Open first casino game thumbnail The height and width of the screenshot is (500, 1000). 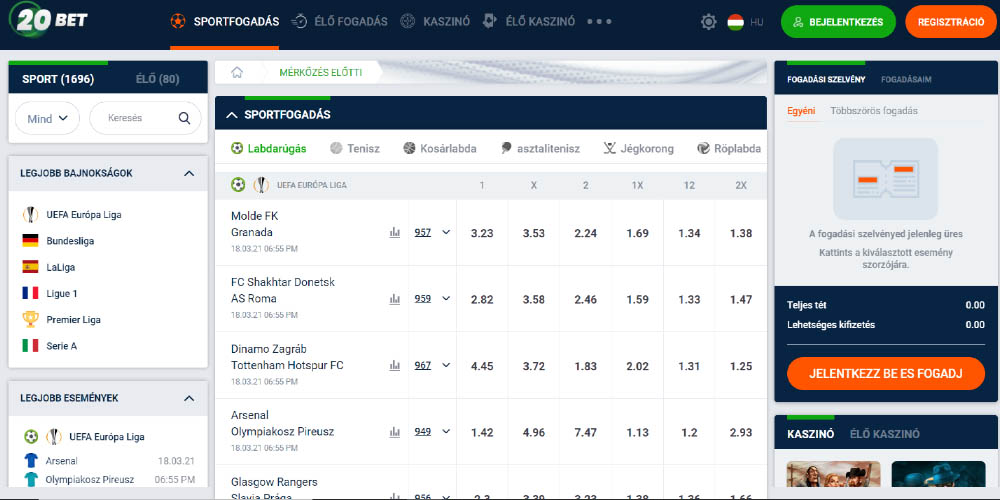[834, 474]
